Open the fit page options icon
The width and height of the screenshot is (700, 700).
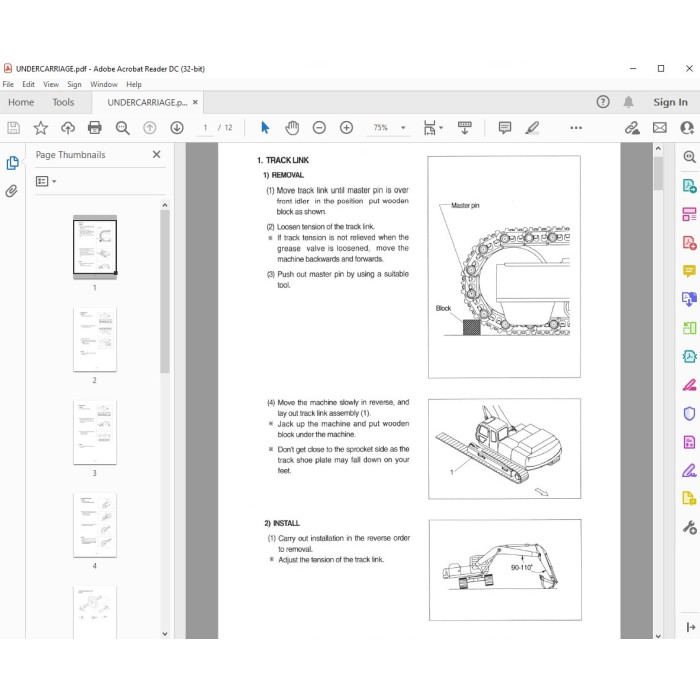click(429, 128)
